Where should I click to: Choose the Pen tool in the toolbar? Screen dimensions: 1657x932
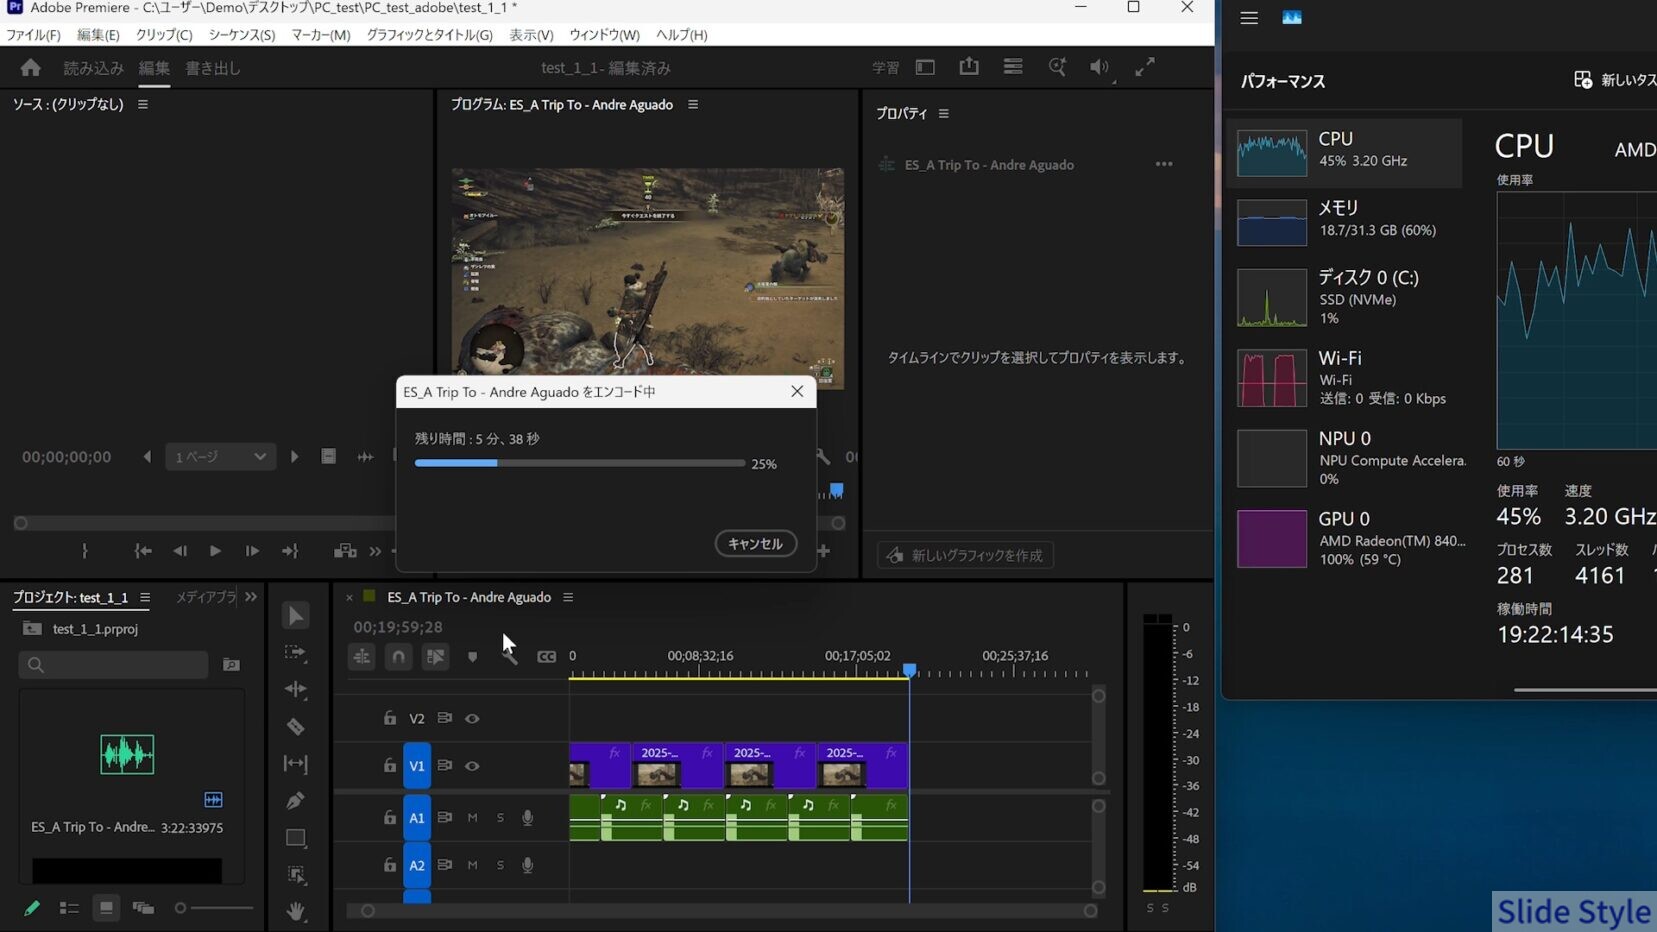pos(295,800)
